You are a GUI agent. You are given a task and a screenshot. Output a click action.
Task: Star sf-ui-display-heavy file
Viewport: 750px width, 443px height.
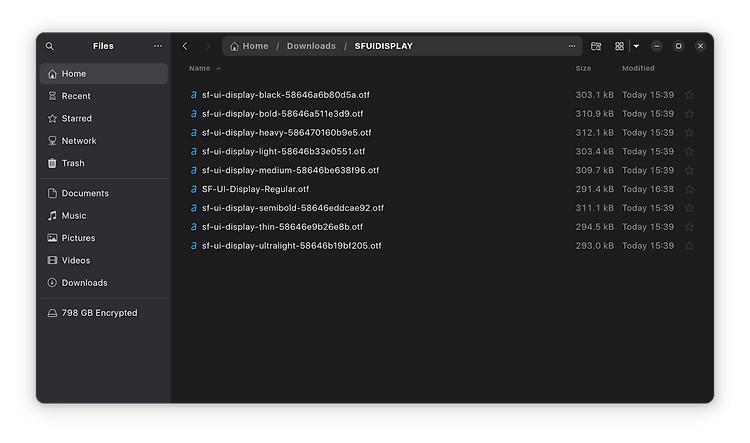[689, 133]
